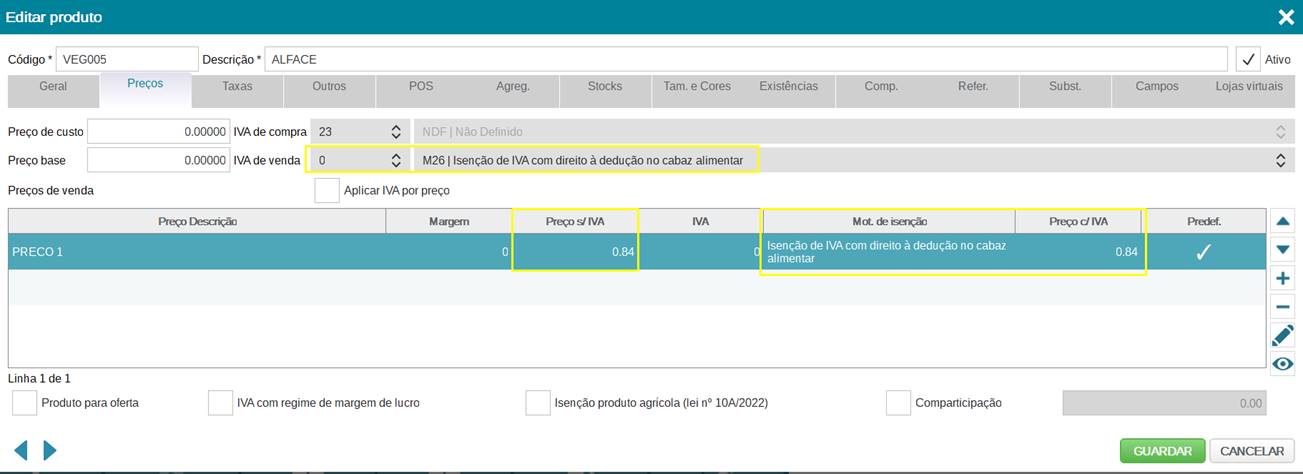1303x474 pixels.
Task: Click the move-down arrow icon beside the price table
Action: click(1282, 249)
